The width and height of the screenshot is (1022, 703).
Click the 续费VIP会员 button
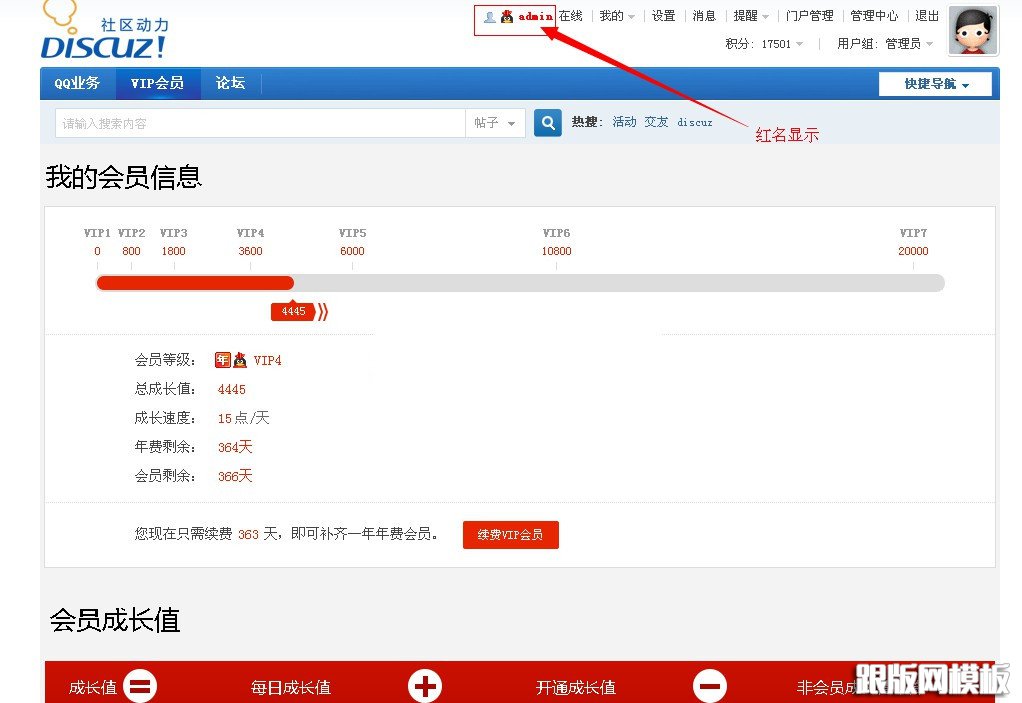(x=510, y=534)
